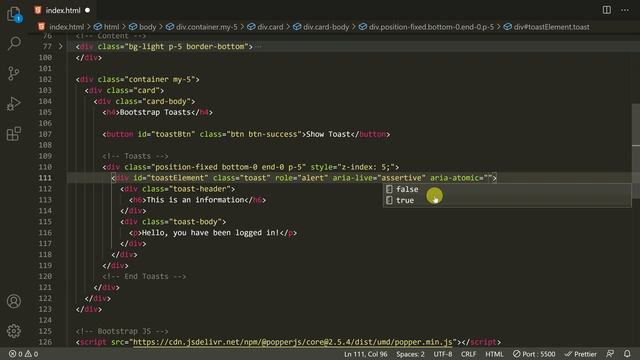Change encoding via UTF-8

coord(443,354)
